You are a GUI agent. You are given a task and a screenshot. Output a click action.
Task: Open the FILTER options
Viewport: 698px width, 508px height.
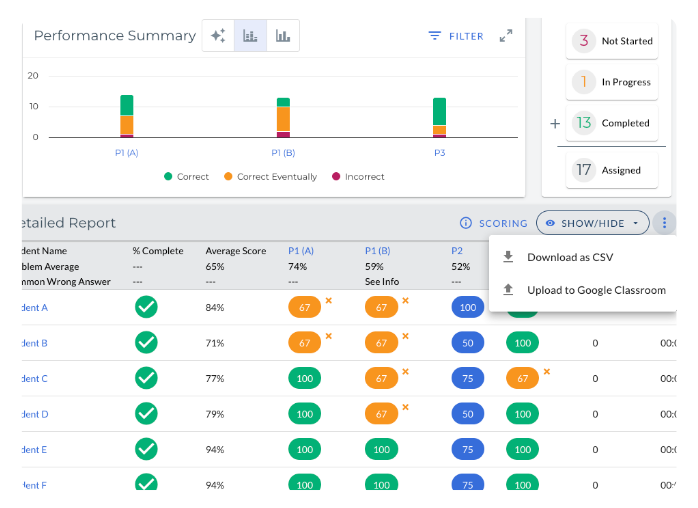point(455,36)
